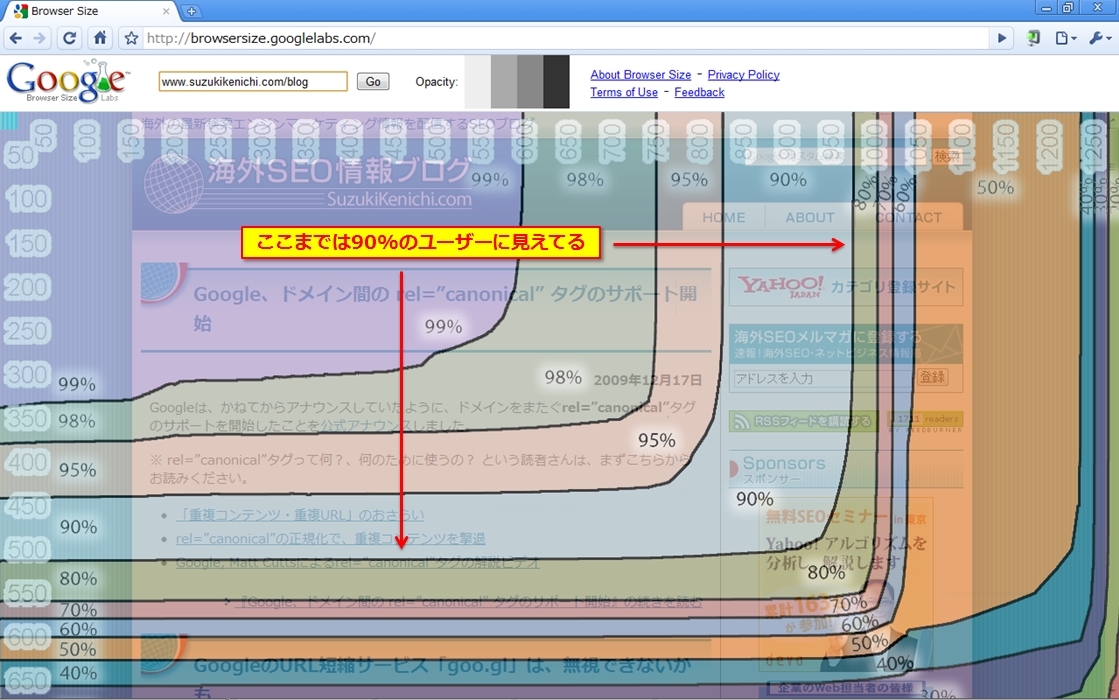Restore down the browser window
Screen dimensions: 1119x700
(x=1068, y=8)
